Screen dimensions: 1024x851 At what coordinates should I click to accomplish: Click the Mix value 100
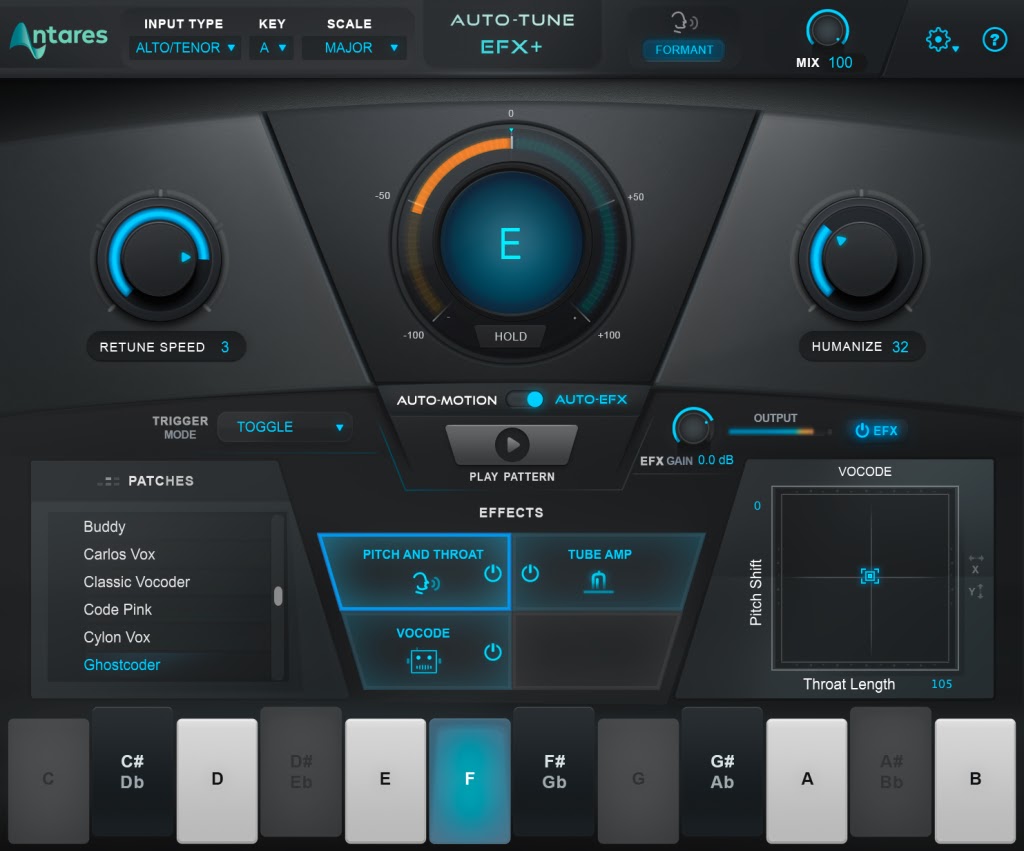pyautogui.click(x=840, y=63)
